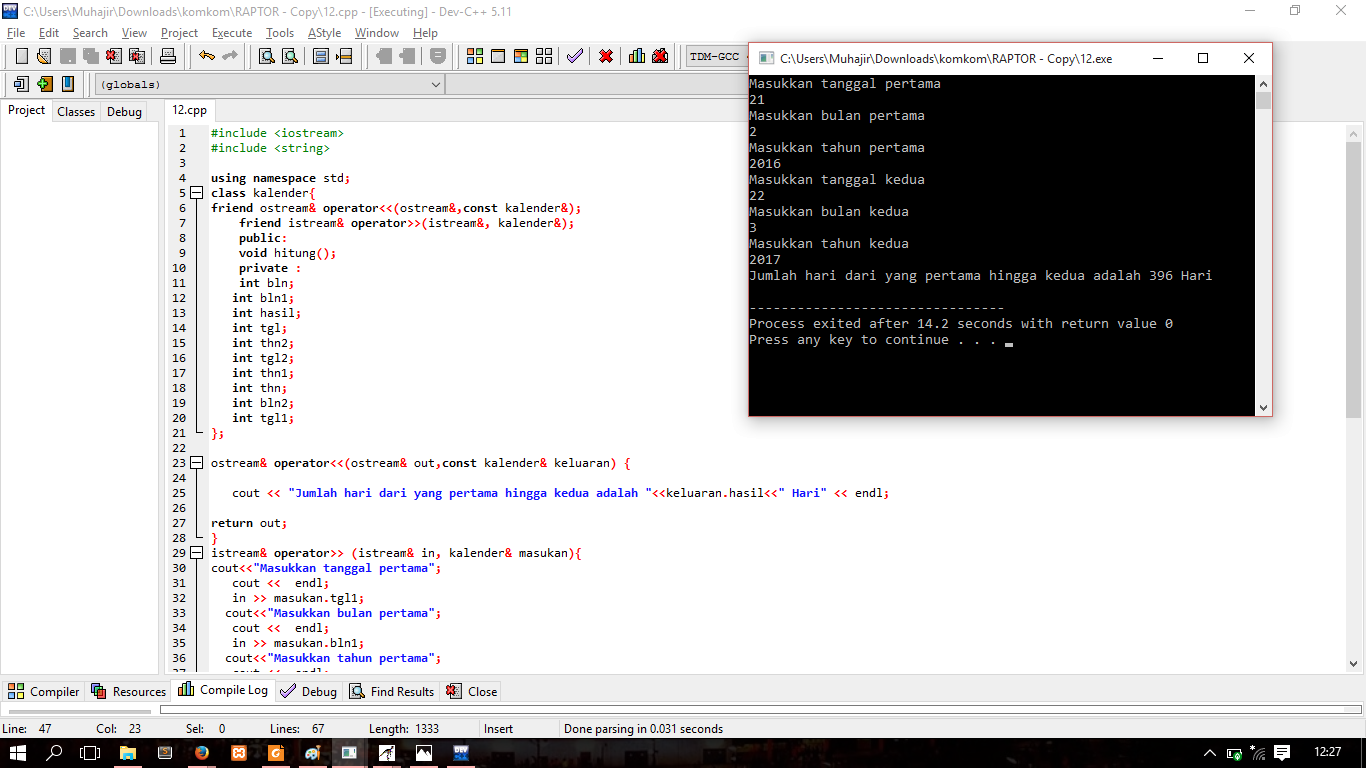Screen dimensions: 1366x768
Task: Stop execution with the red X icon
Action: (x=606, y=56)
